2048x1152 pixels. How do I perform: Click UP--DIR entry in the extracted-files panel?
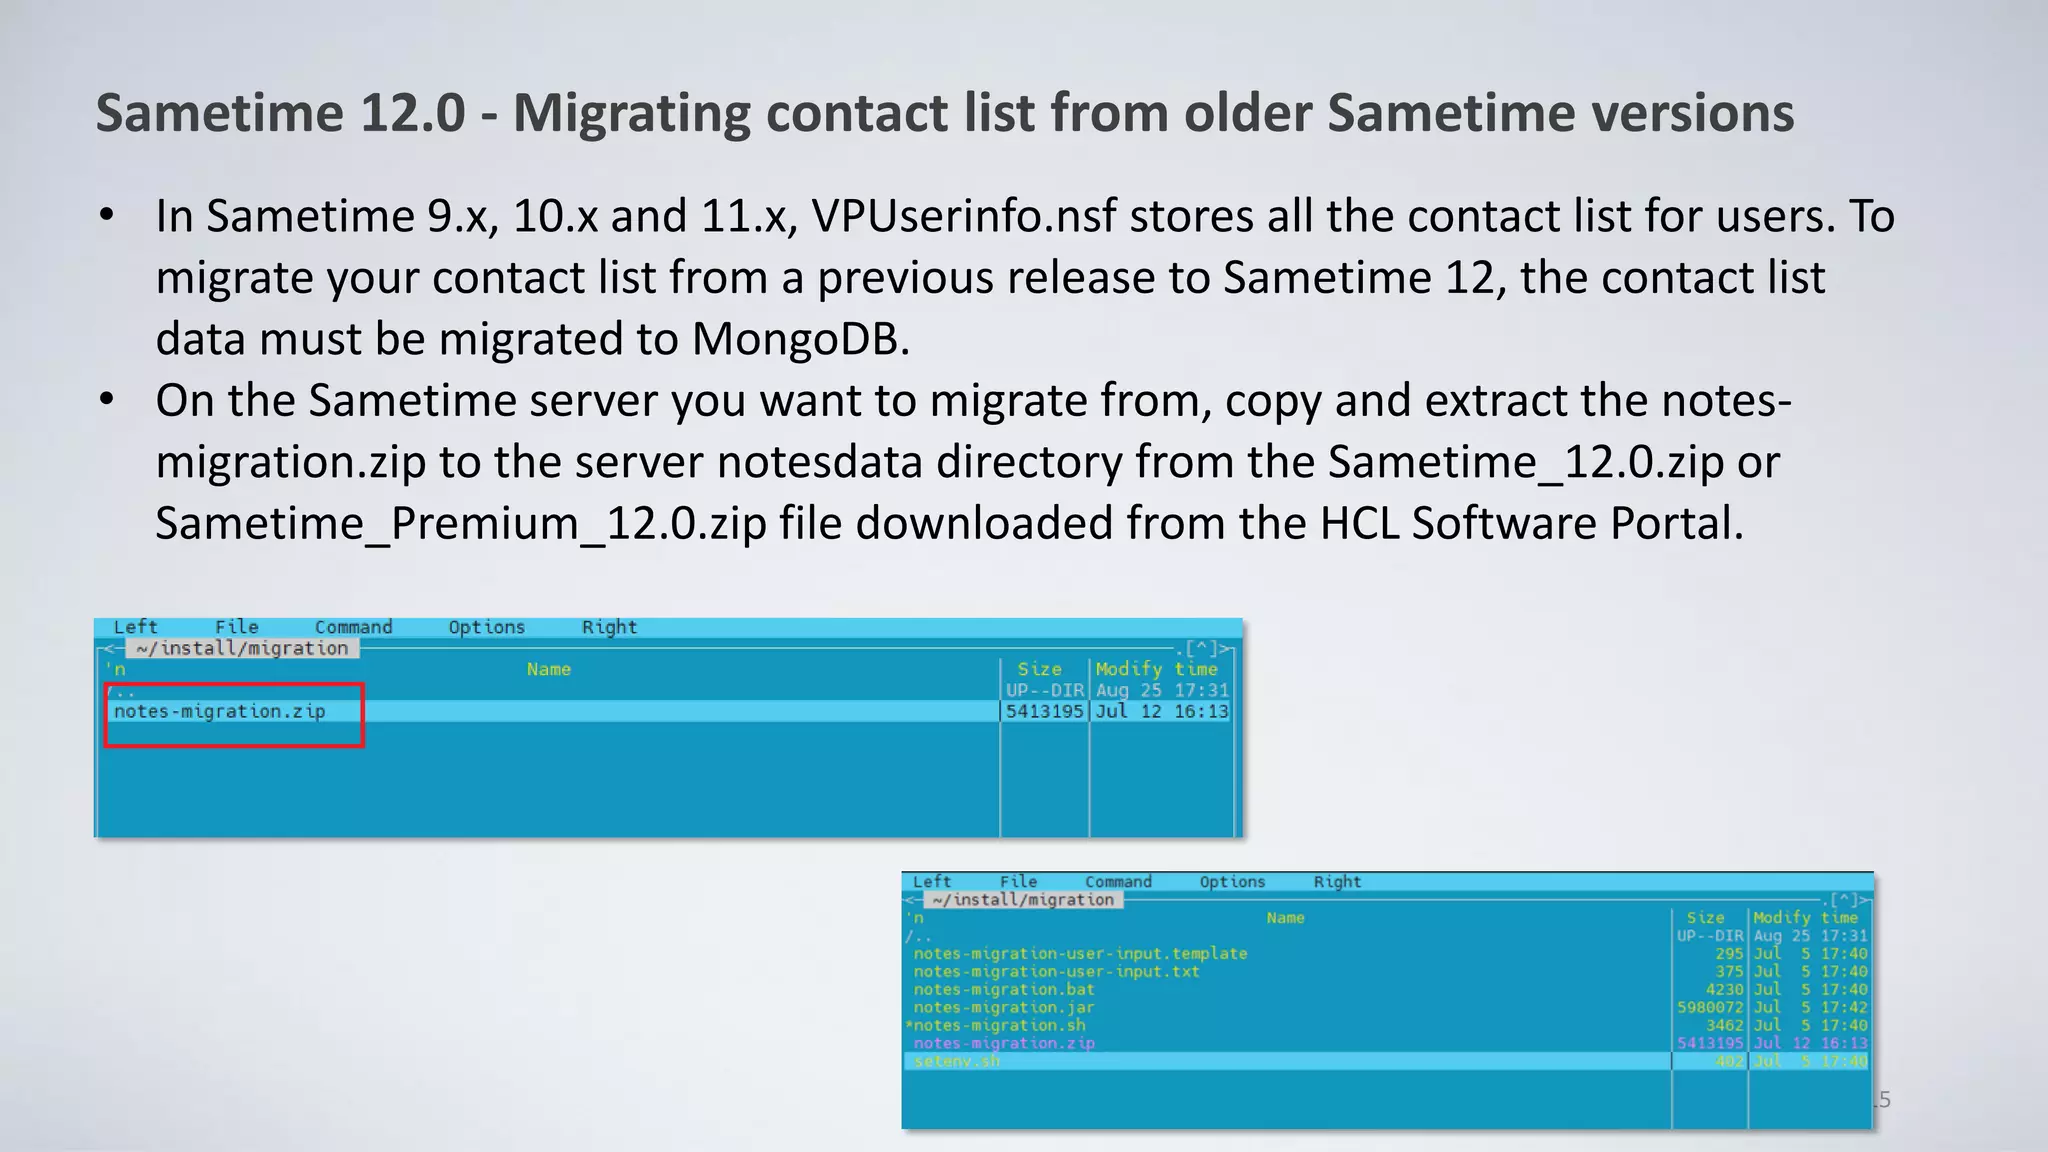(x=1710, y=936)
